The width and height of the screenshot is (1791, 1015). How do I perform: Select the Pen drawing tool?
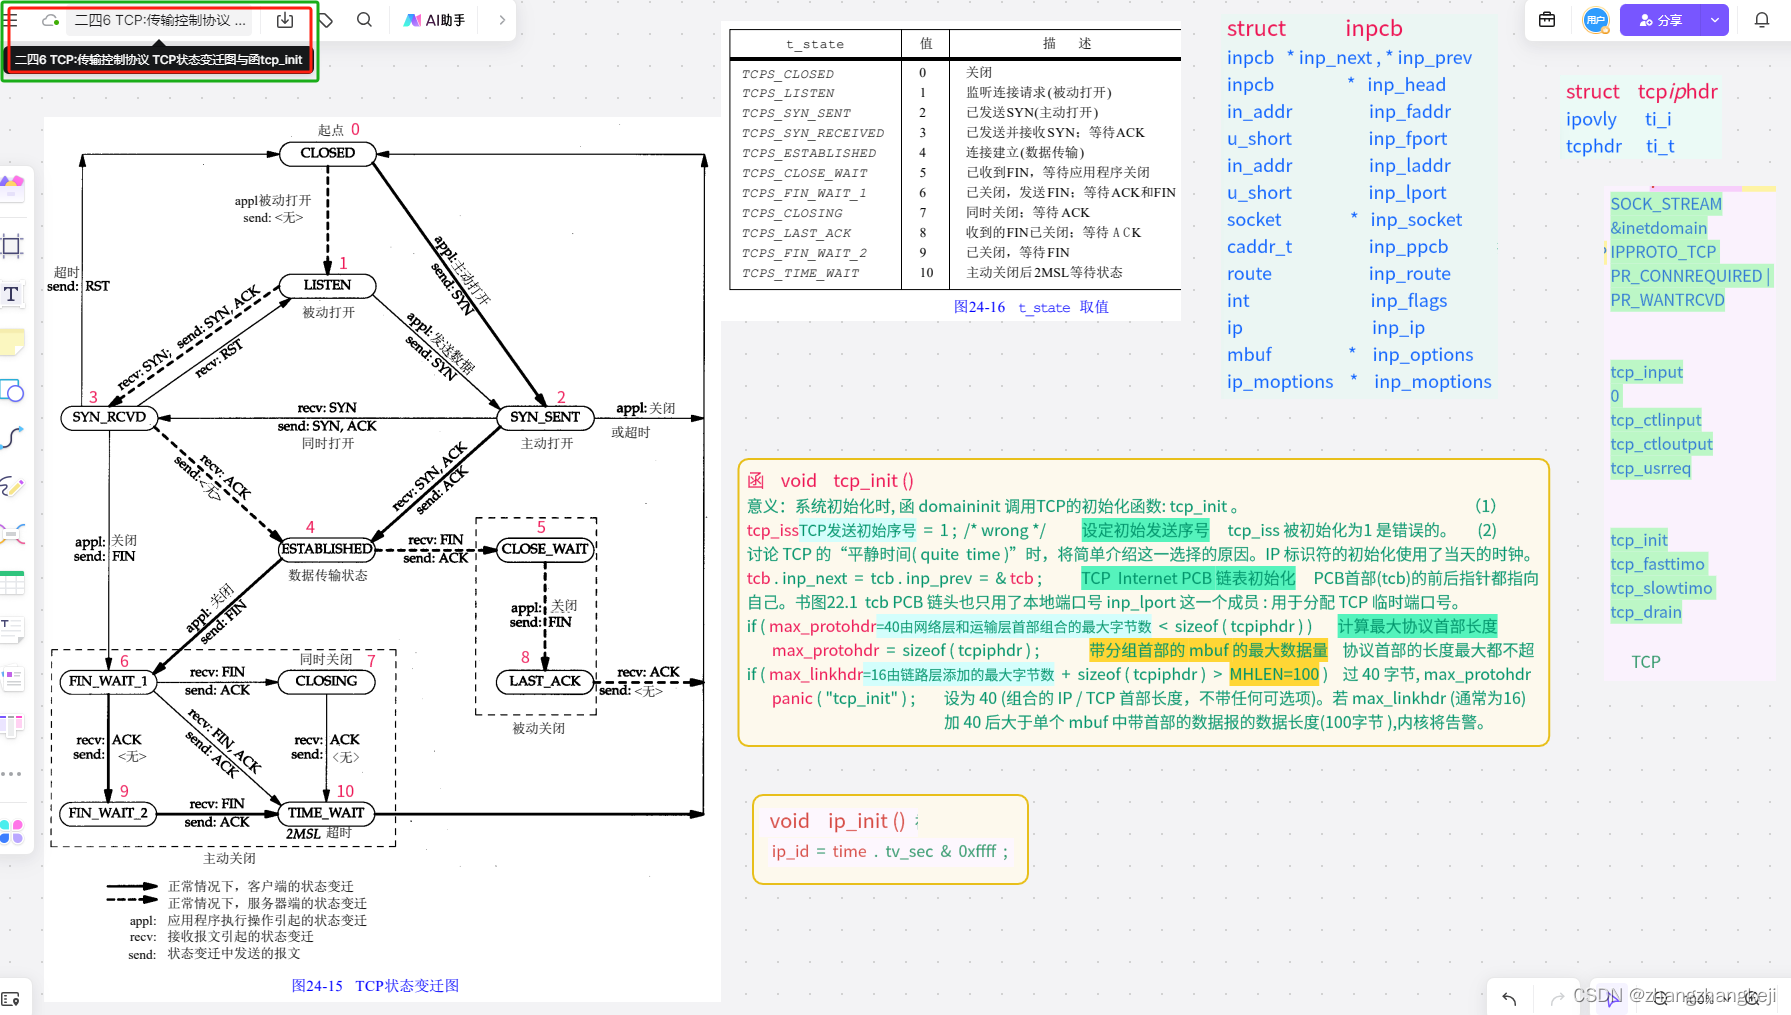[12, 486]
